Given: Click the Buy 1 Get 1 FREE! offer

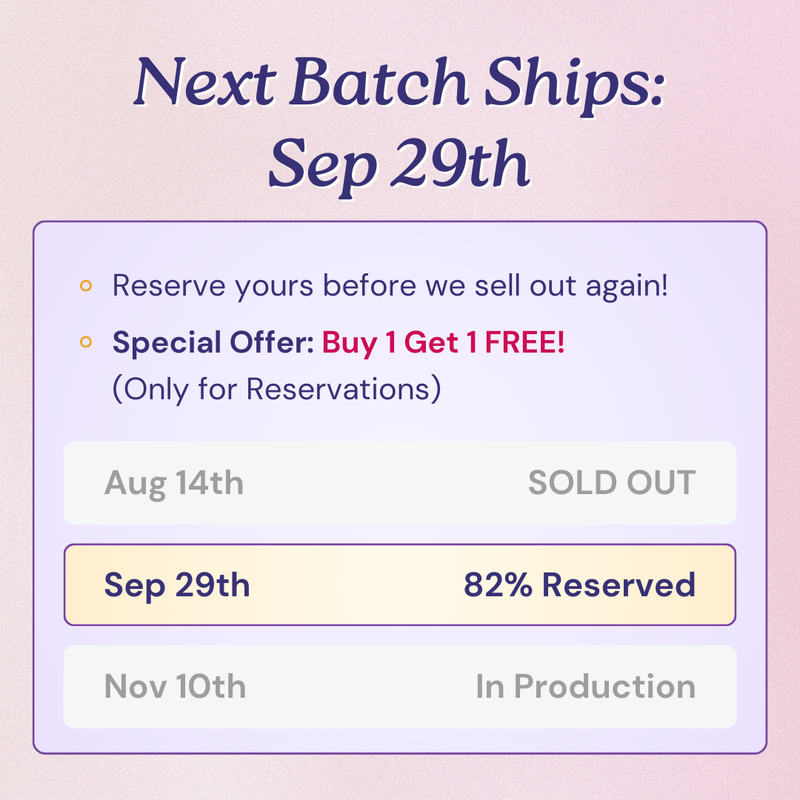Looking at the screenshot, I should tap(443, 342).
